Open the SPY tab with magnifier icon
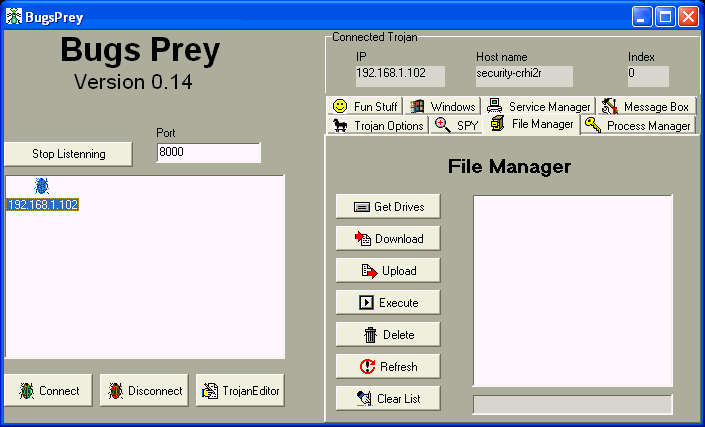This screenshot has height=427, width=705. [x=456, y=125]
